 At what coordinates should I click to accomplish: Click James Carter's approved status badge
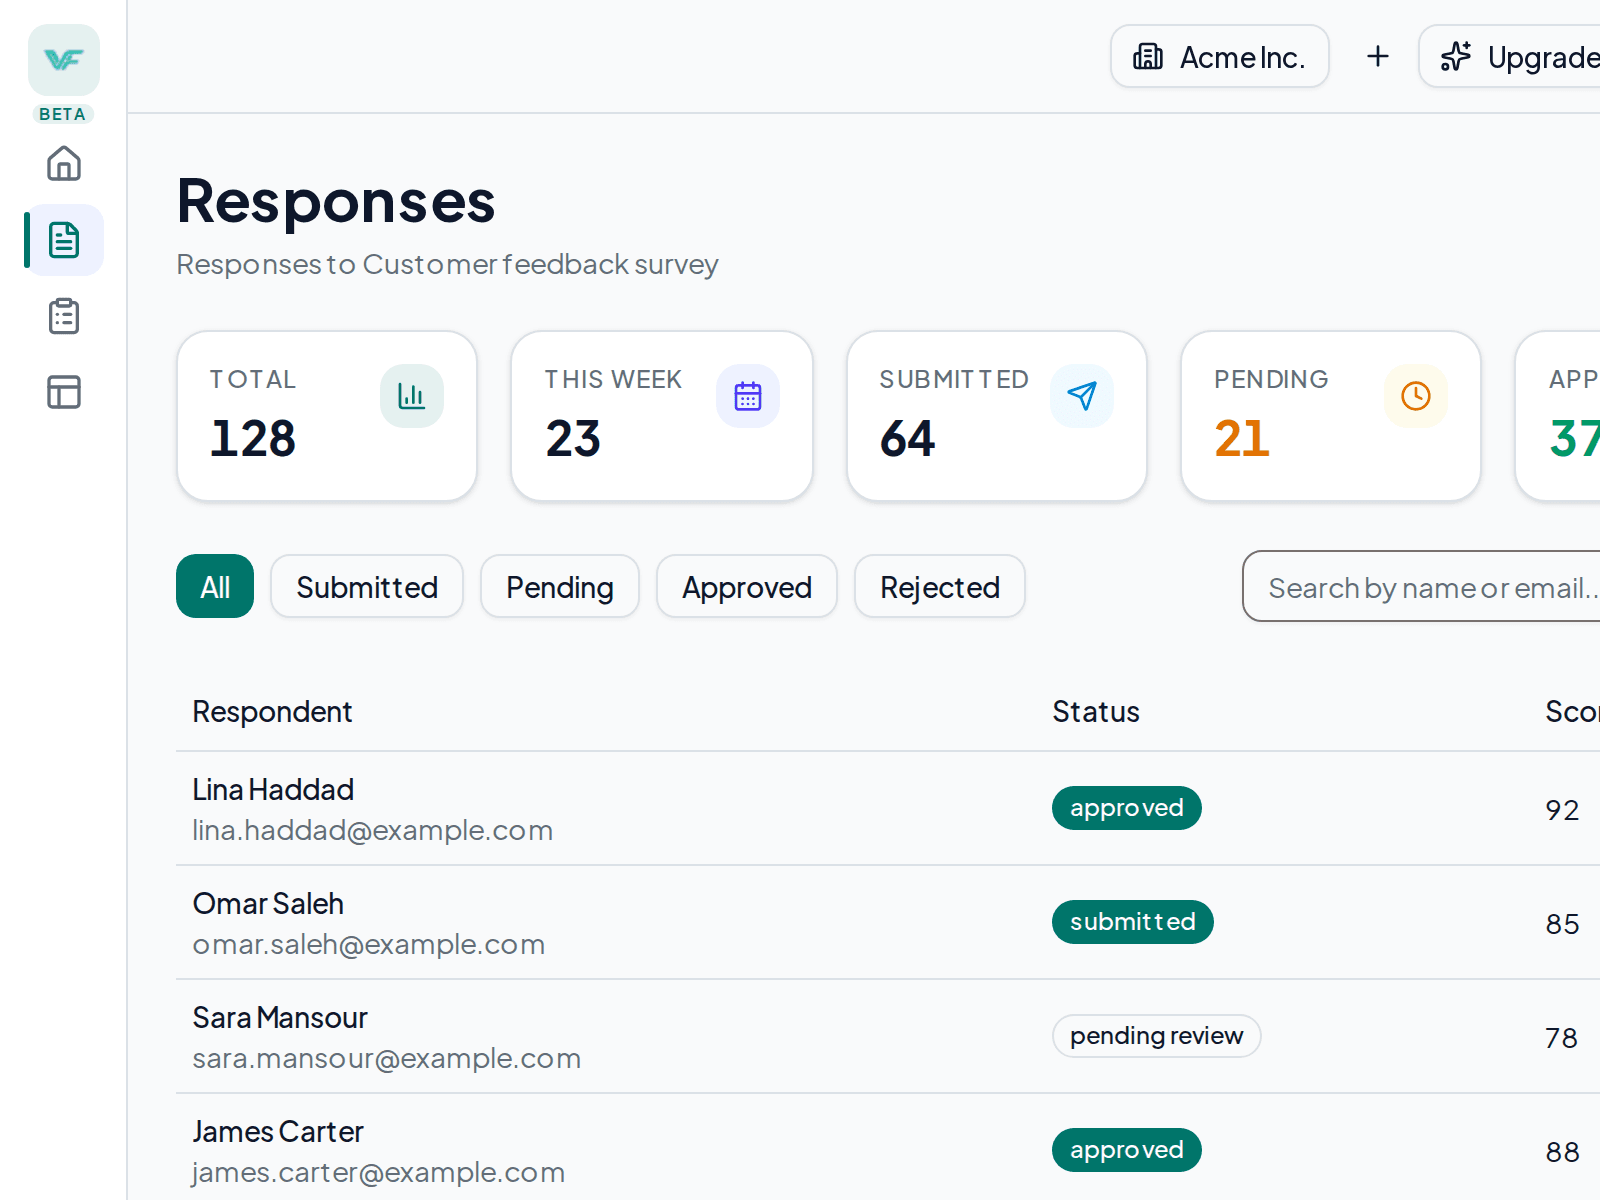(1127, 1150)
